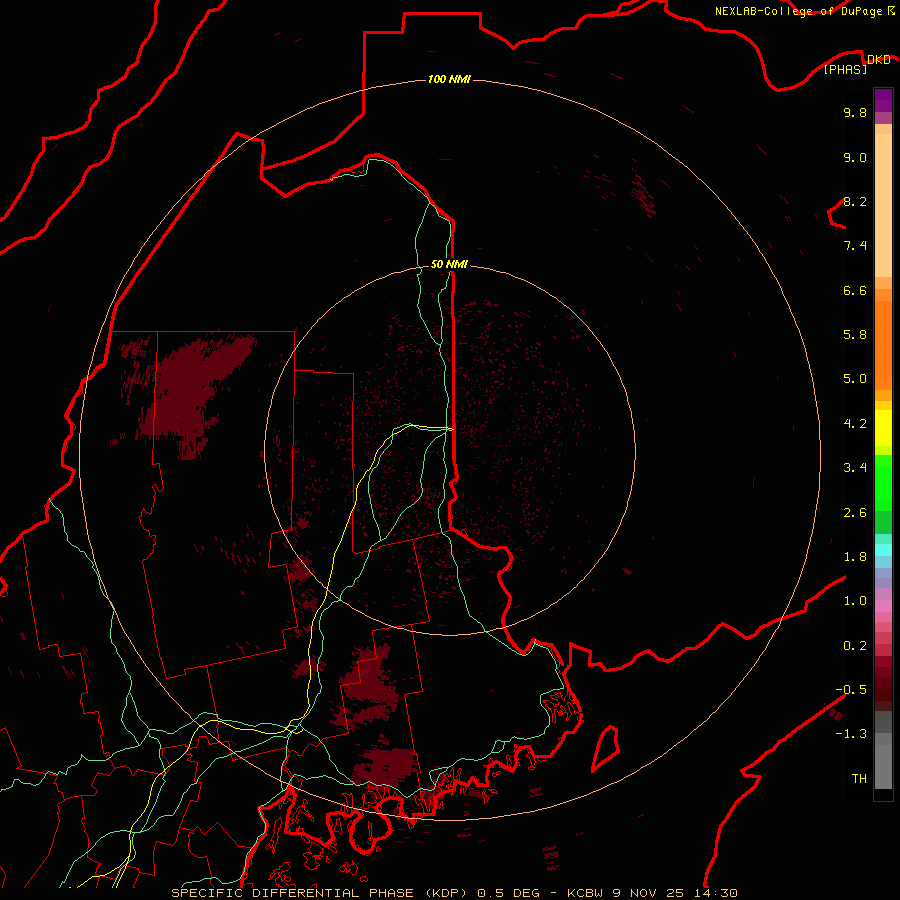Click the 5.0 colorbar value

coord(855,379)
